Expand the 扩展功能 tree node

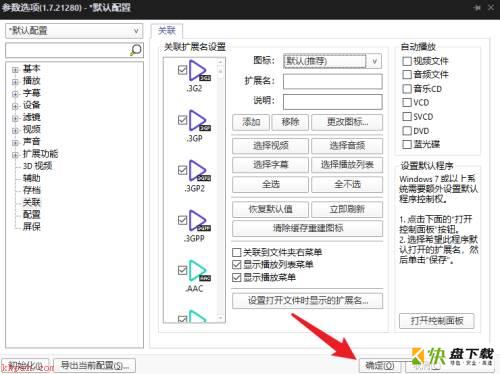(x=15, y=155)
